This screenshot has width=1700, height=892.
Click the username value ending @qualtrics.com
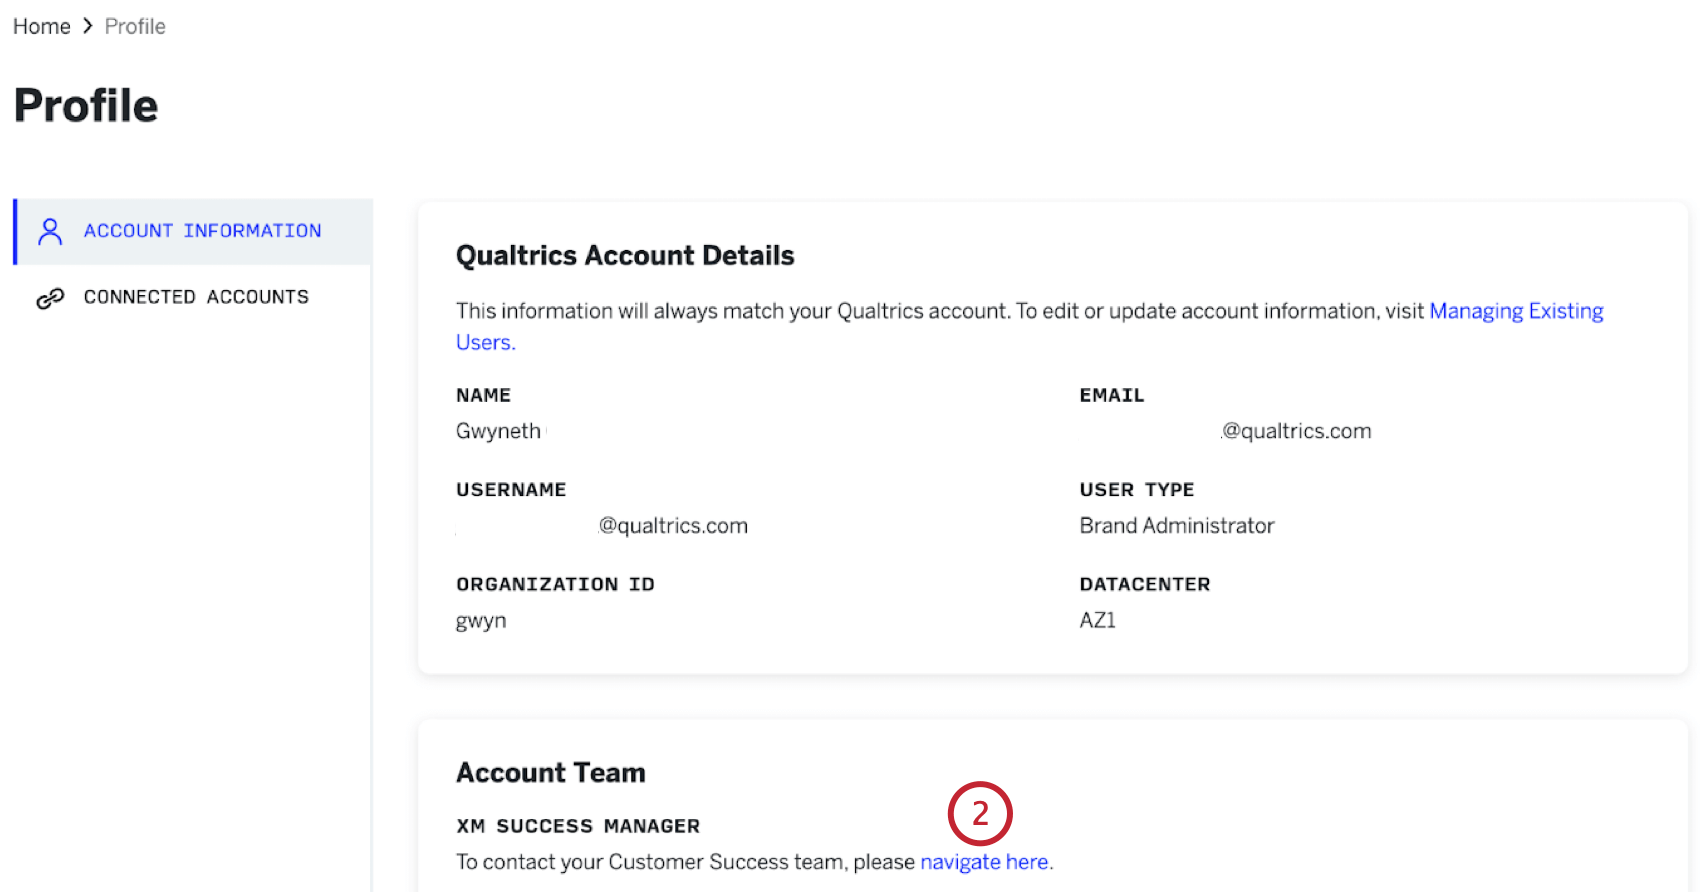point(673,526)
